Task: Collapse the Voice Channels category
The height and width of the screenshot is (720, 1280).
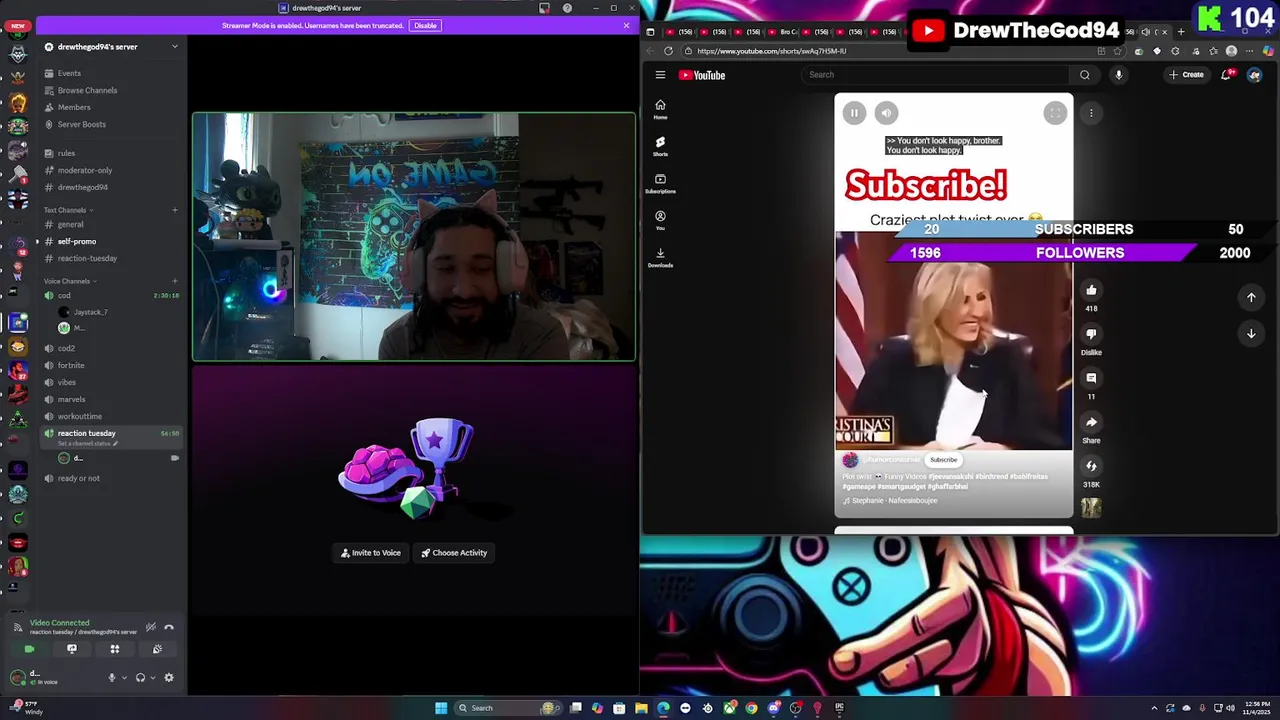Action: (x=70, y=281)
